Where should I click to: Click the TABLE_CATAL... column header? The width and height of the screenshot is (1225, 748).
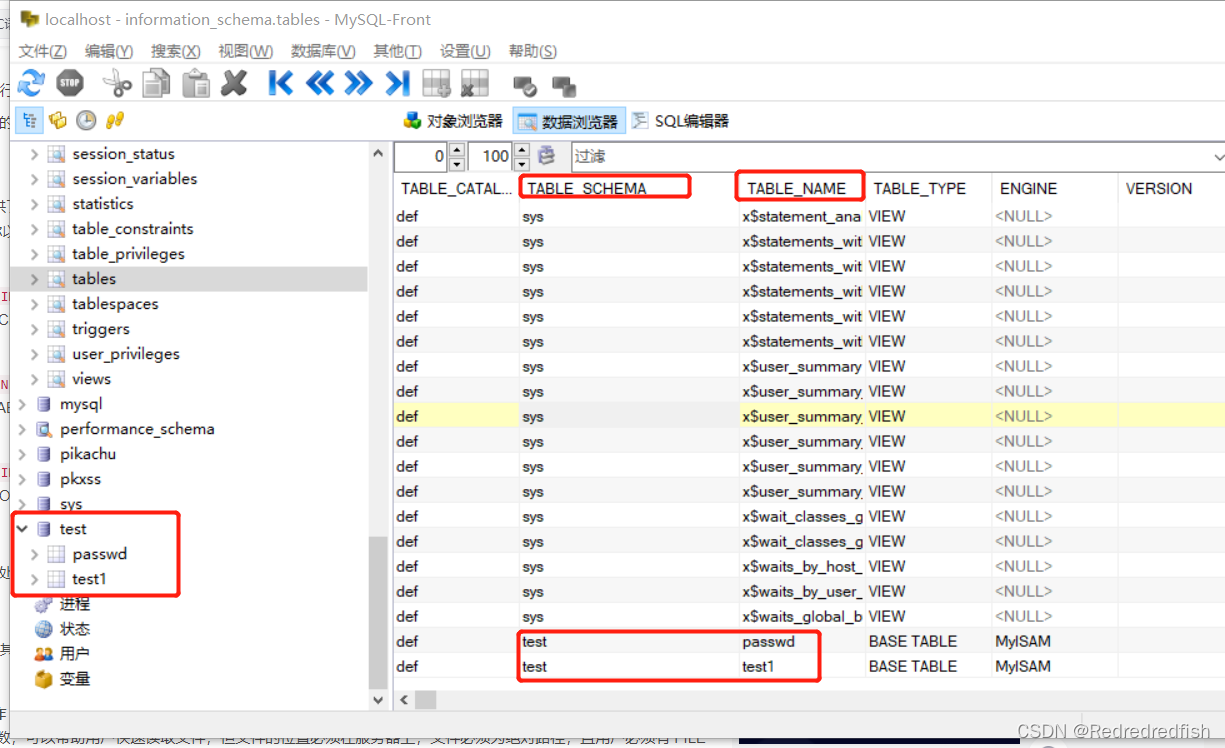click(x=456, y=188)
